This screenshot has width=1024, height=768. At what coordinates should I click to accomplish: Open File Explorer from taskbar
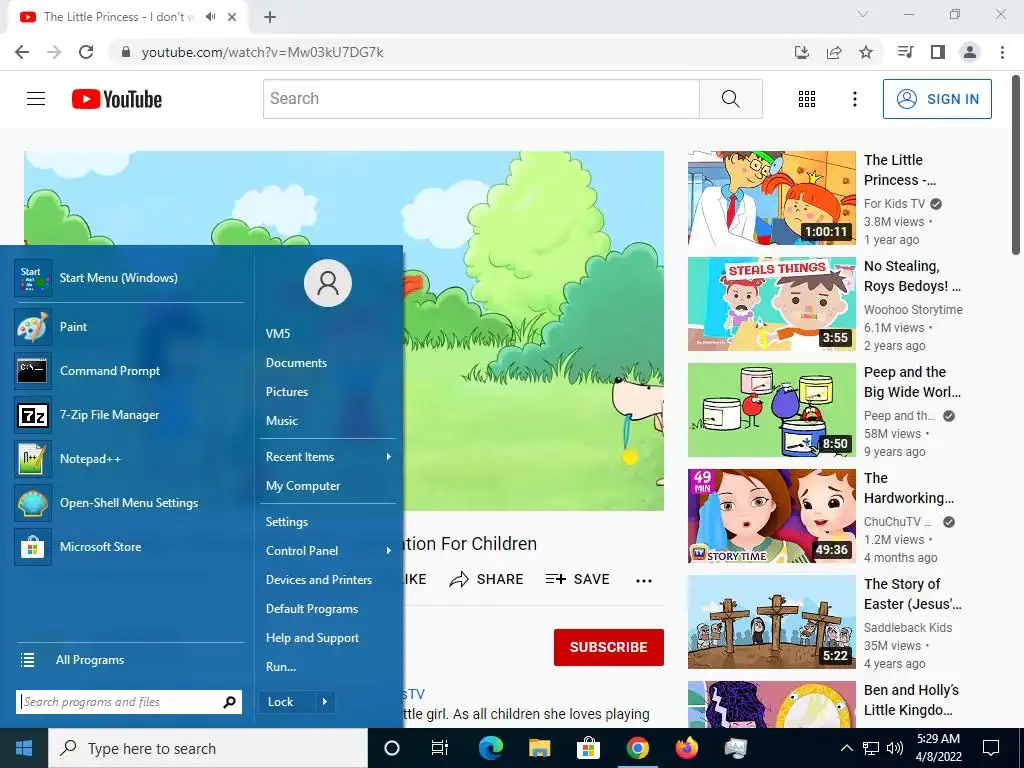pyautogui.click(x=539, y=748)
